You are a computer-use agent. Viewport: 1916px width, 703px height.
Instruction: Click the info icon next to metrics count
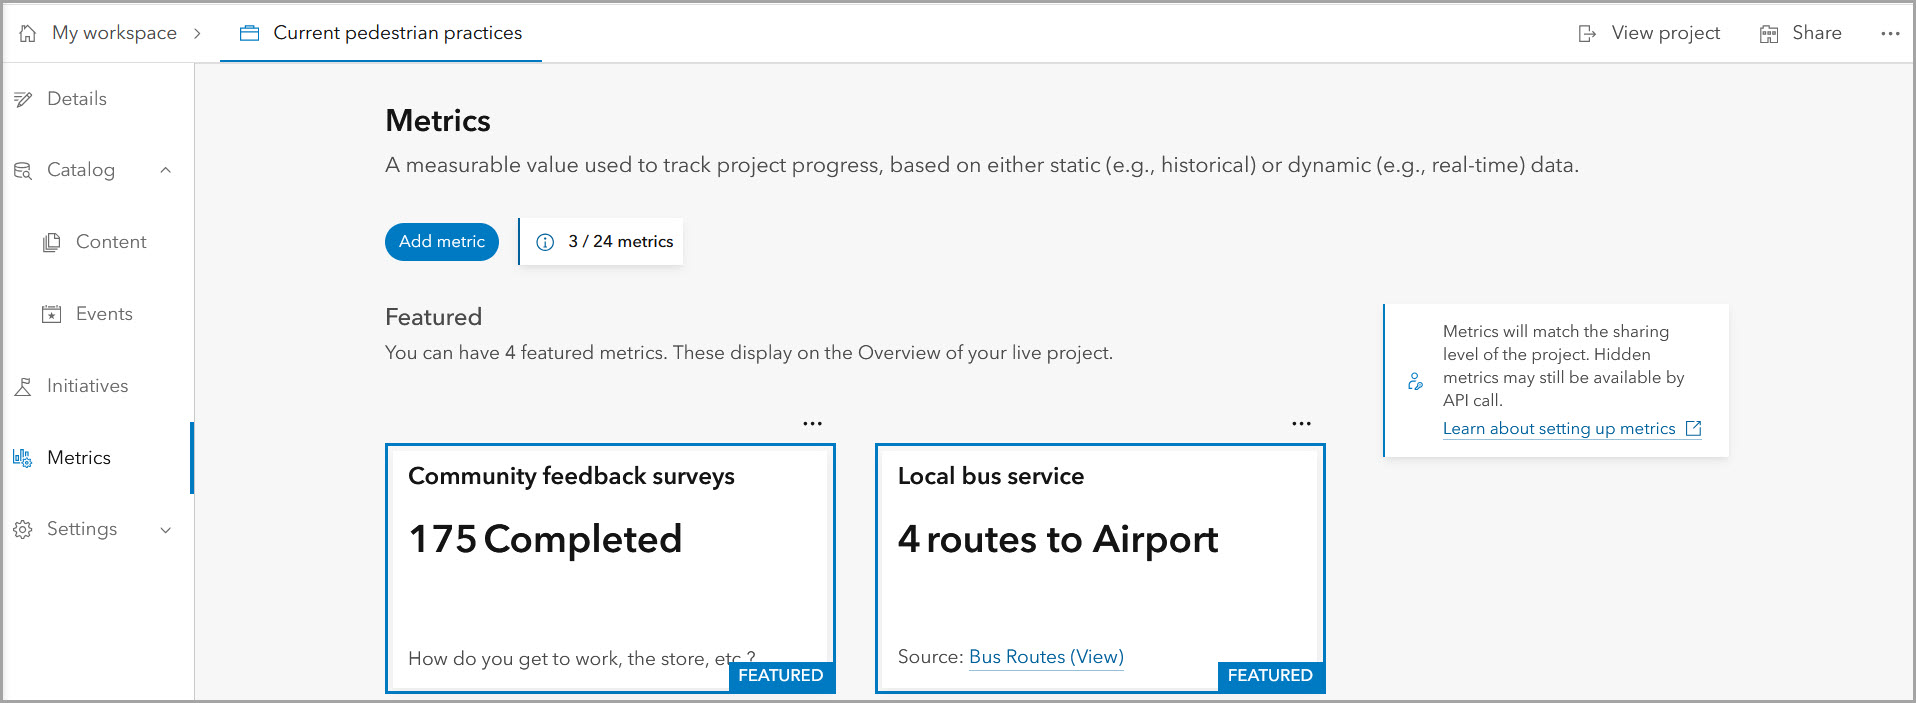click(x=545, y=242)
